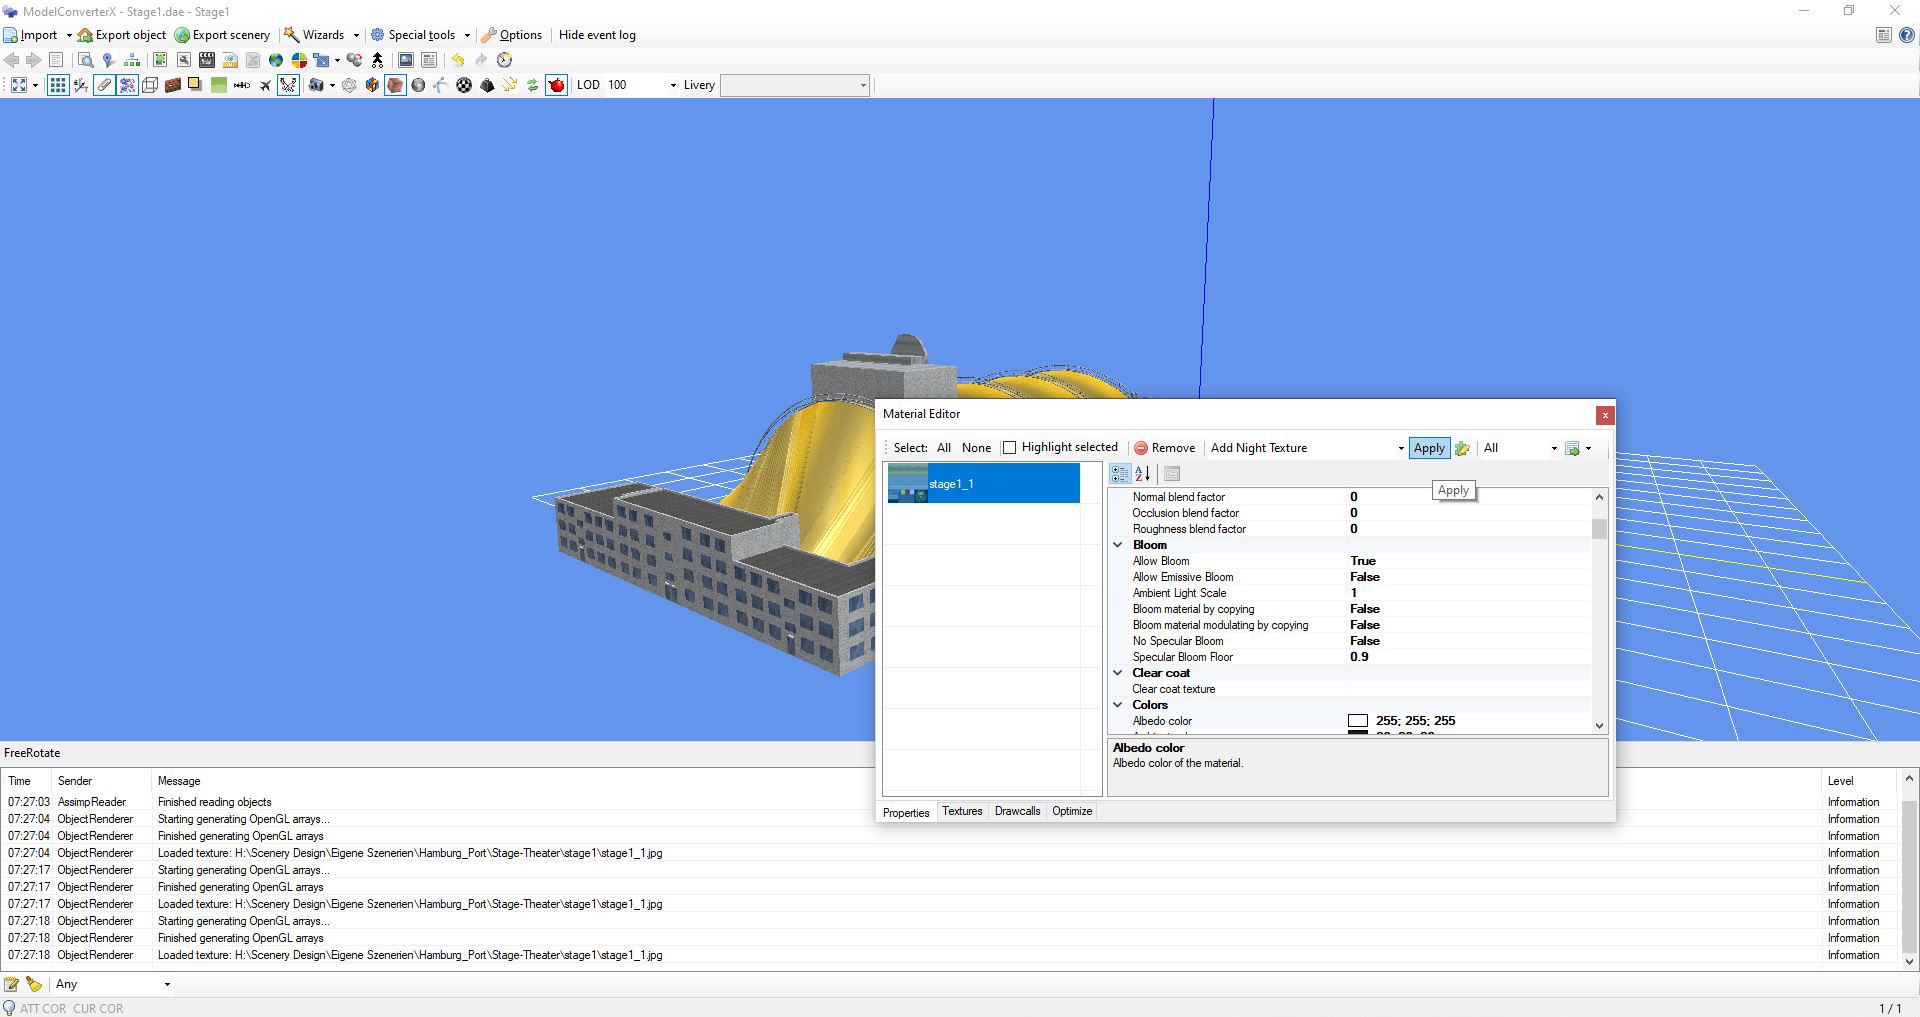This screenshot has height=1017, width=1920.
Task: Collapse the Colors property group
Action: [x=1118, y=705]
